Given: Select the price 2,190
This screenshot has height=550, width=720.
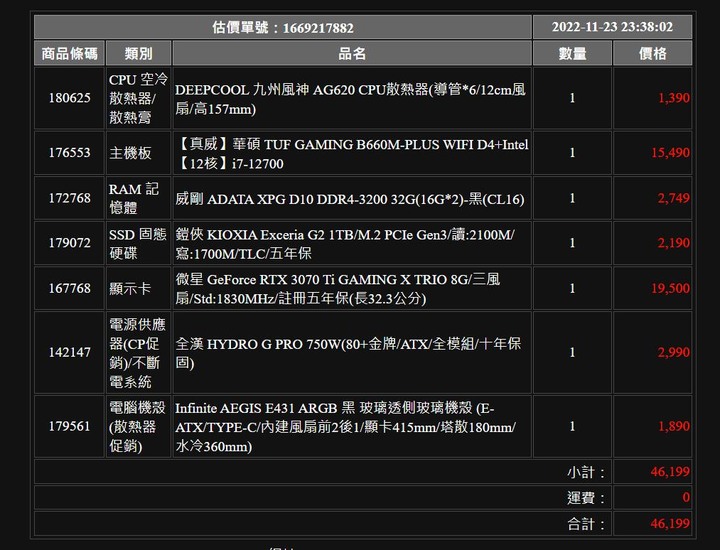Looking at the screenshot, I should pyautogui.click(x=674, y=242).
